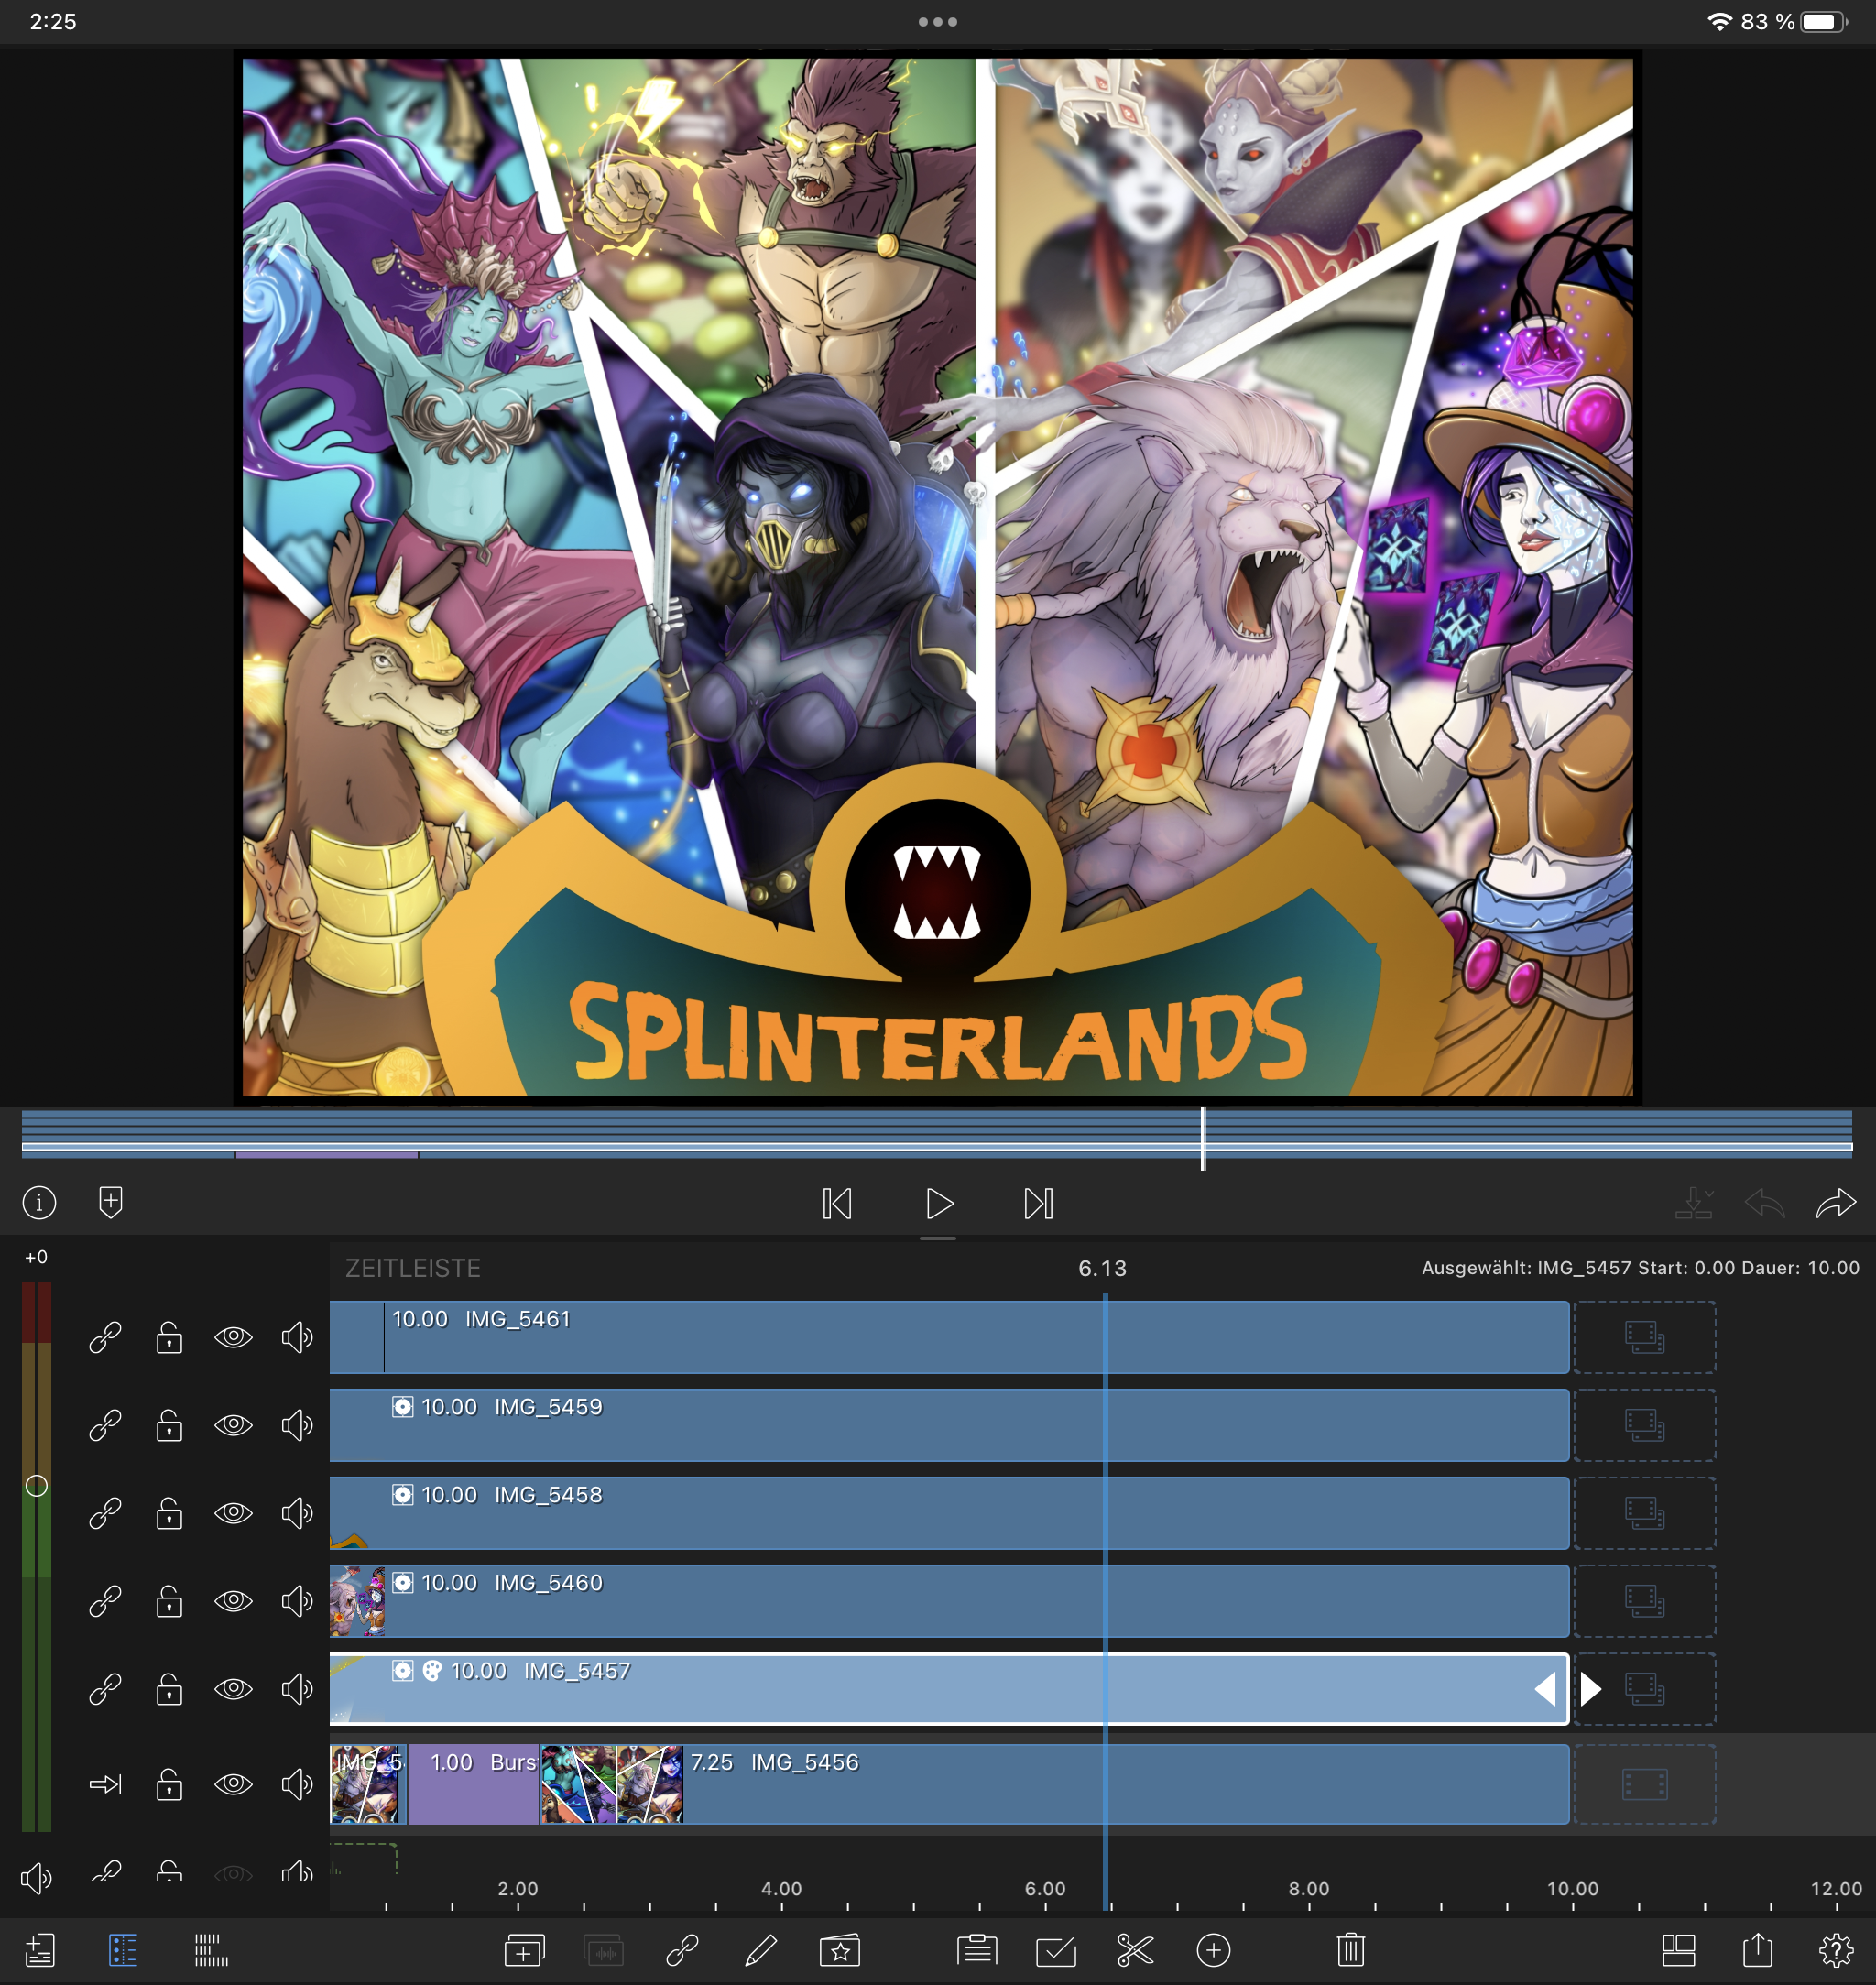Toggle link on the IMG_5460 track

105,1601
